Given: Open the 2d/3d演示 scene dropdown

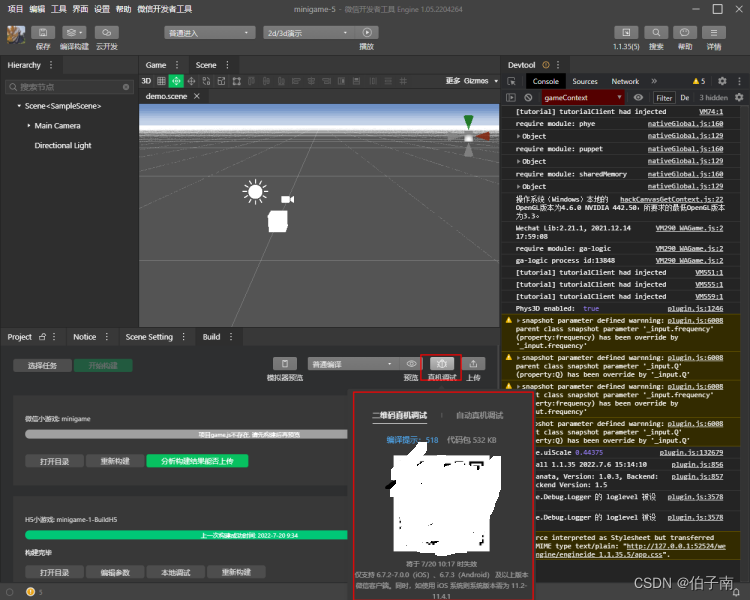Looking at the screenshot, I should [308, 33].
